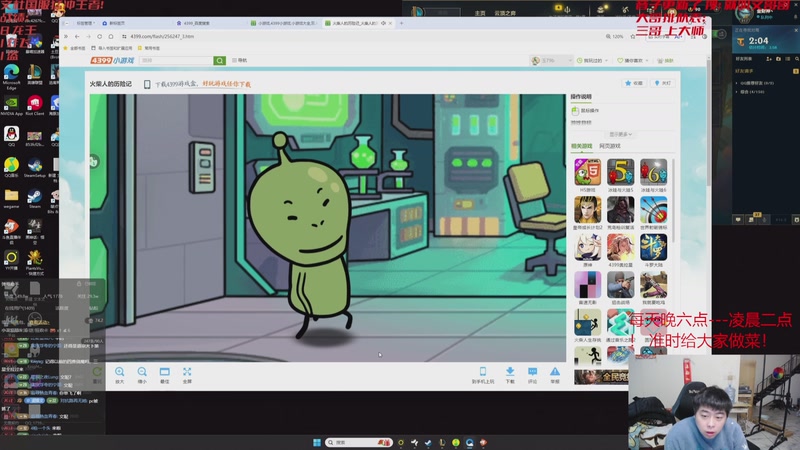Switch to 相关游戏 tab
This screenshot has height=450, width=800.
581,146
